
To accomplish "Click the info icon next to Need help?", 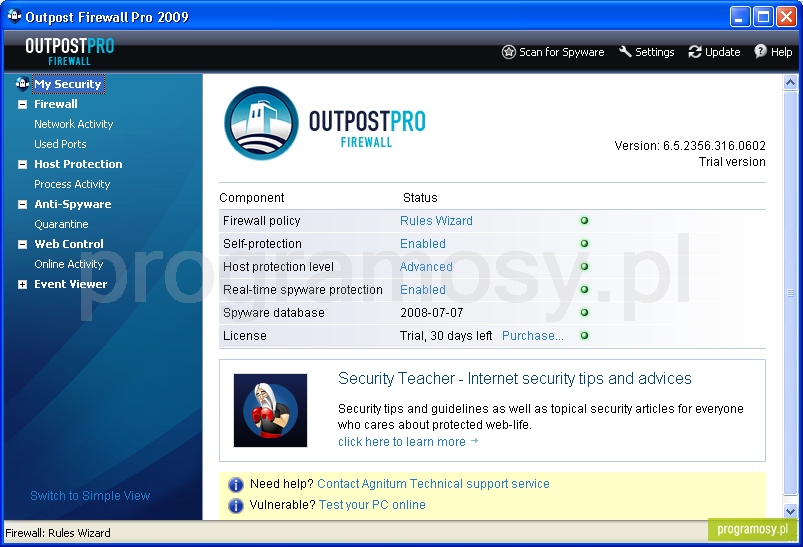I will coord(236,484).
